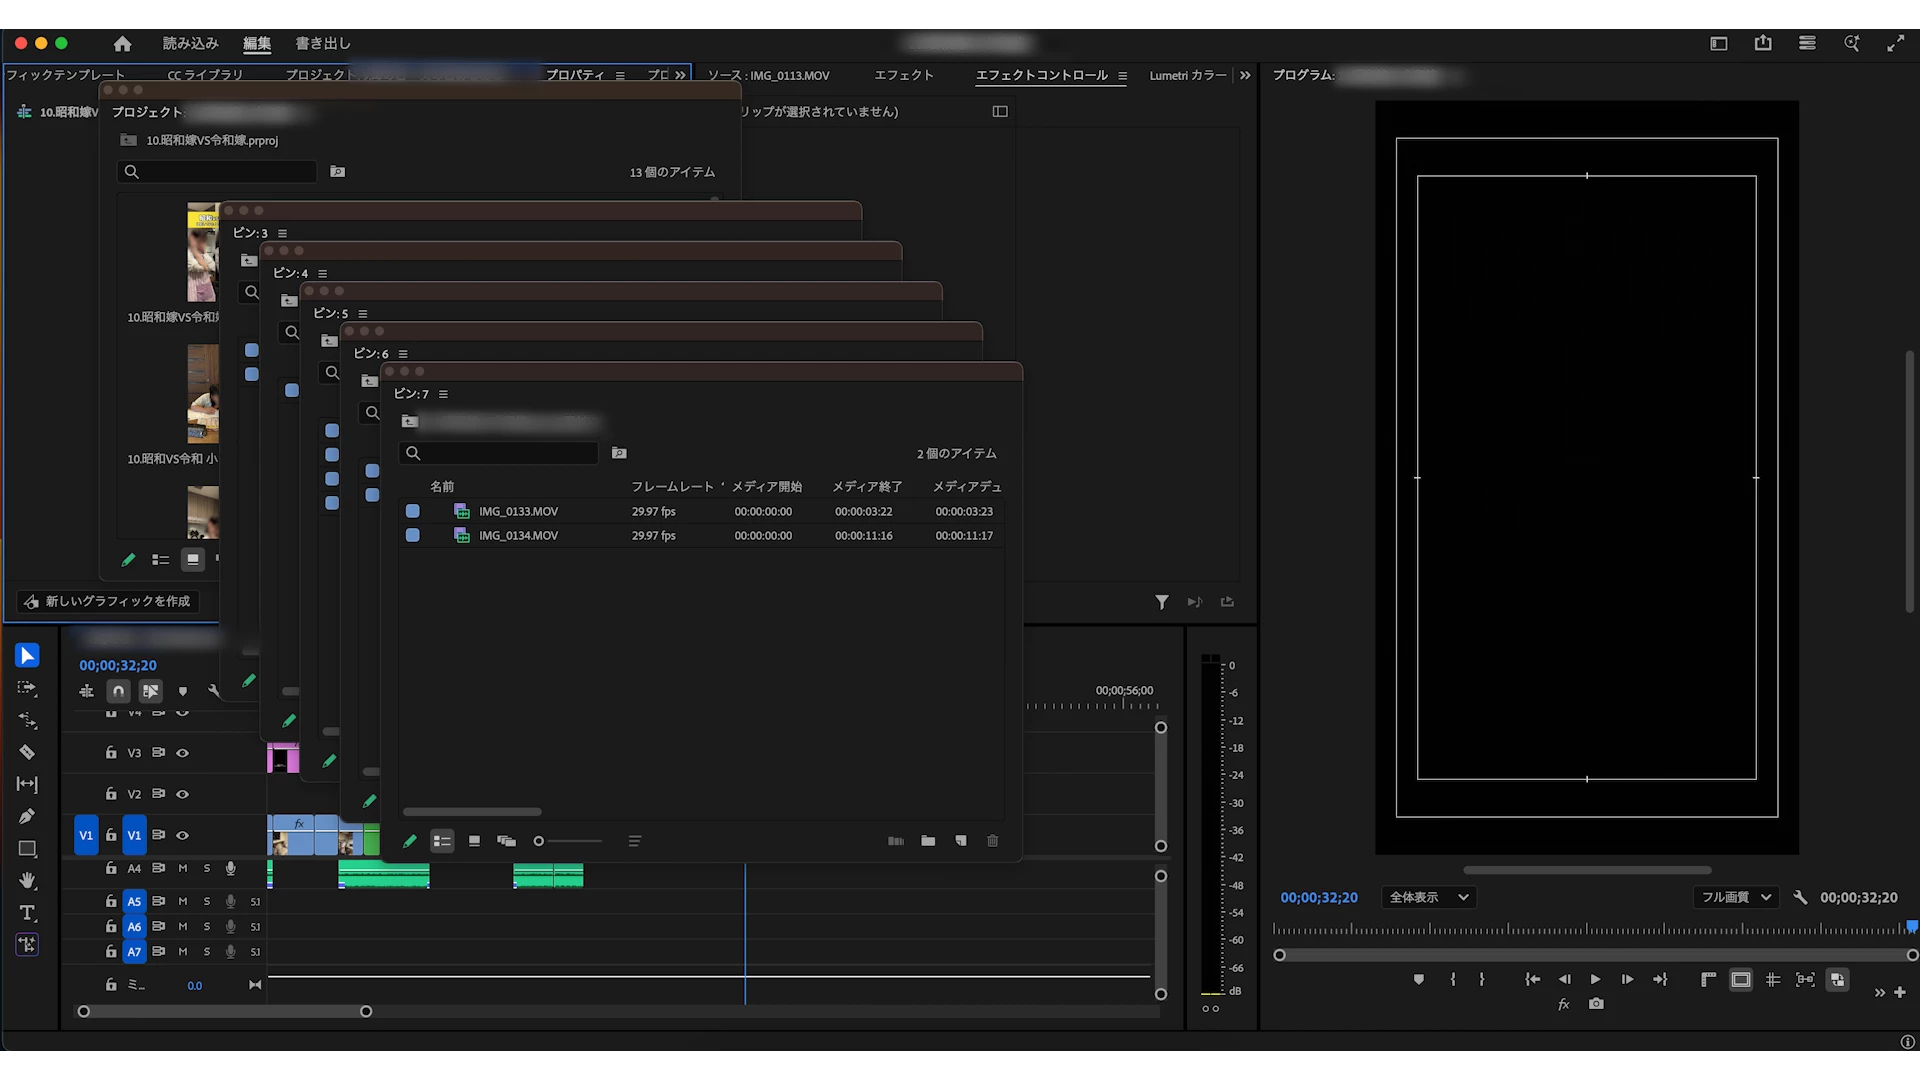Open the Program monitor wrench settings
Screen dimensions: 1920x1080
(x=1800, y=898)
